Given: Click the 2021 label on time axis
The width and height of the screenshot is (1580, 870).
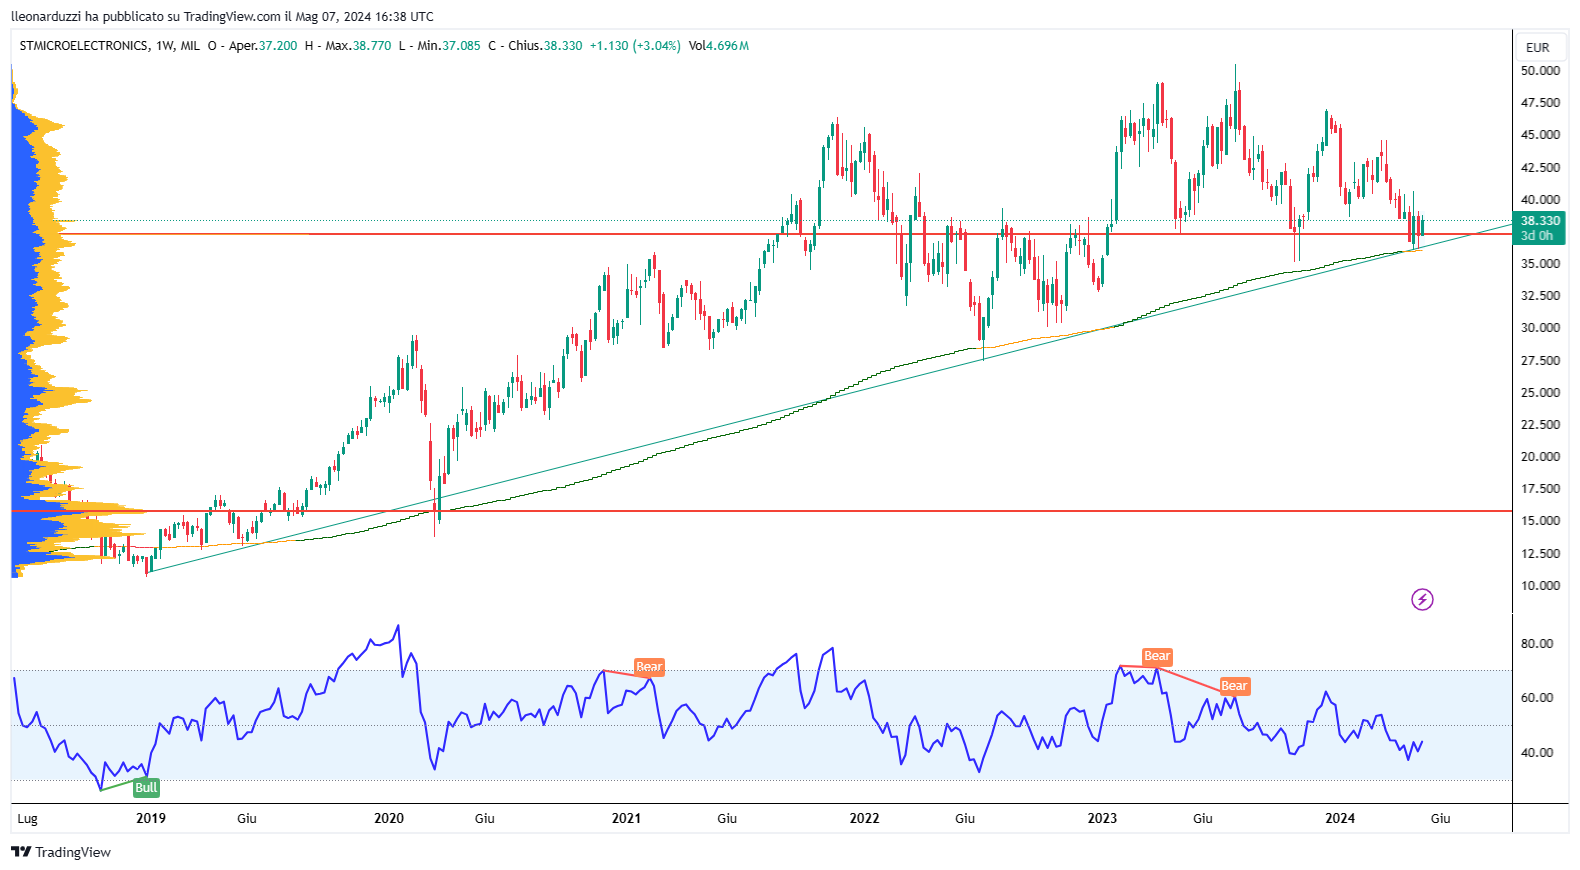Looking at the screenshot, I should pyautogui.click(x=626, y=818).
